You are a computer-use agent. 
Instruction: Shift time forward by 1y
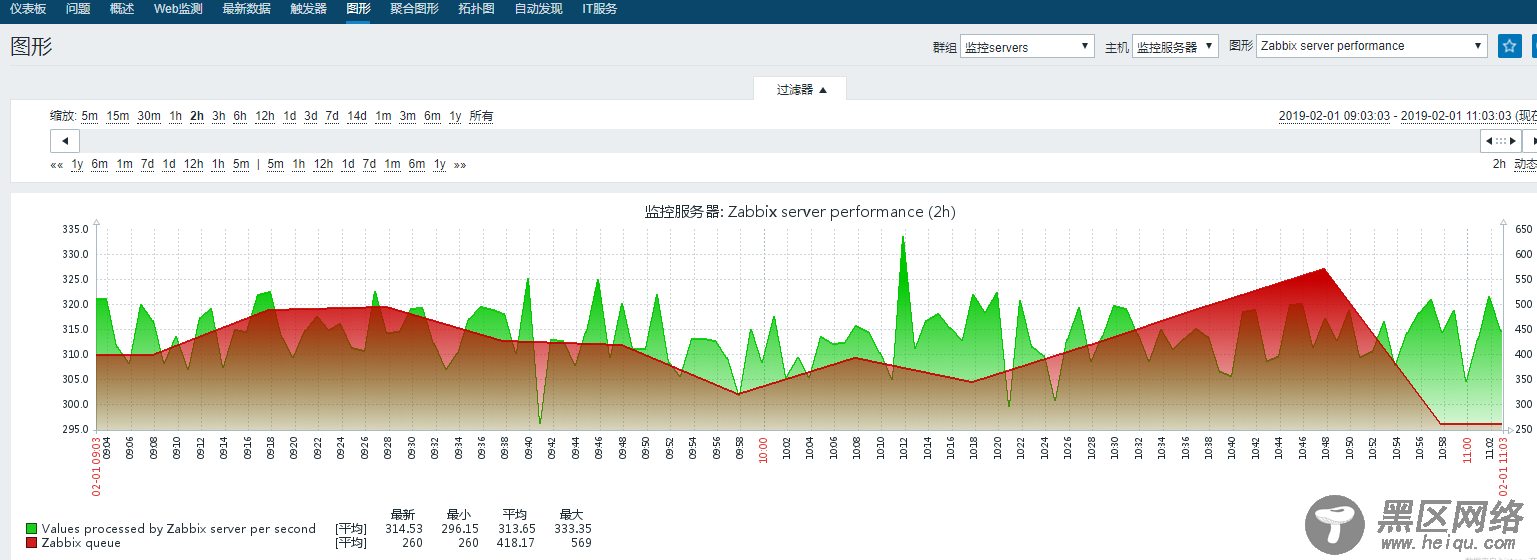point(439,164)
